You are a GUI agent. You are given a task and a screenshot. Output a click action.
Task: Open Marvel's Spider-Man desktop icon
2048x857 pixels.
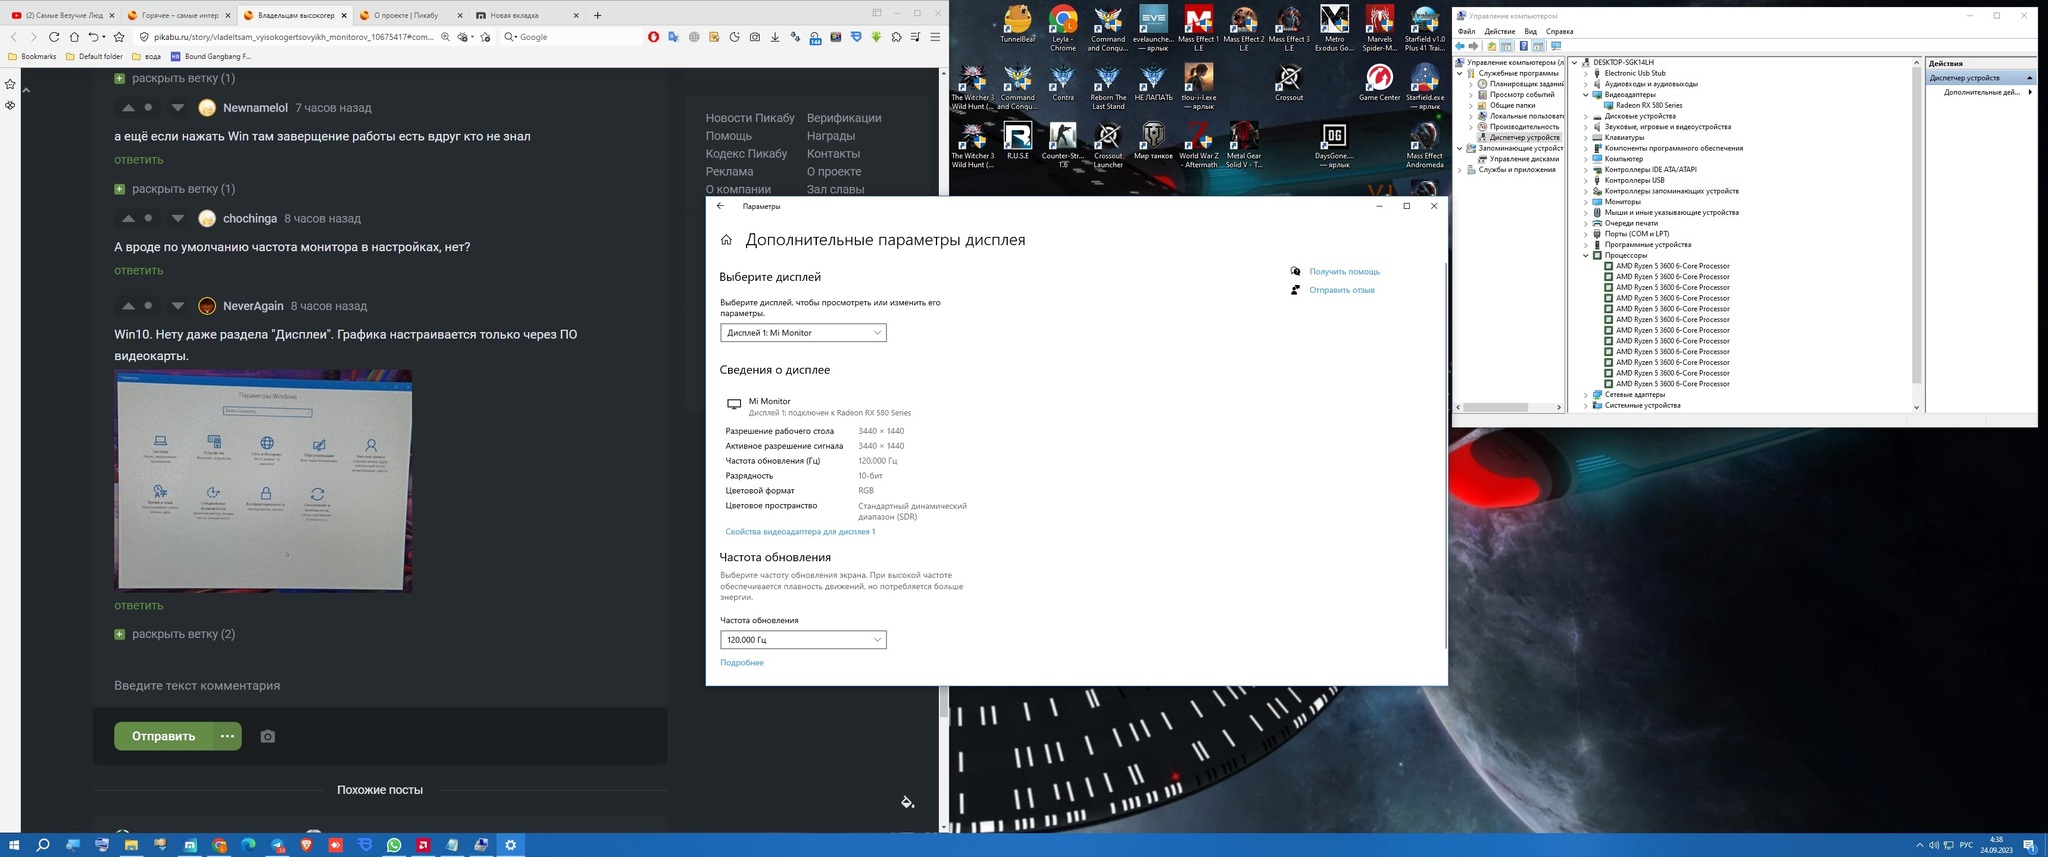(1379, 27)
